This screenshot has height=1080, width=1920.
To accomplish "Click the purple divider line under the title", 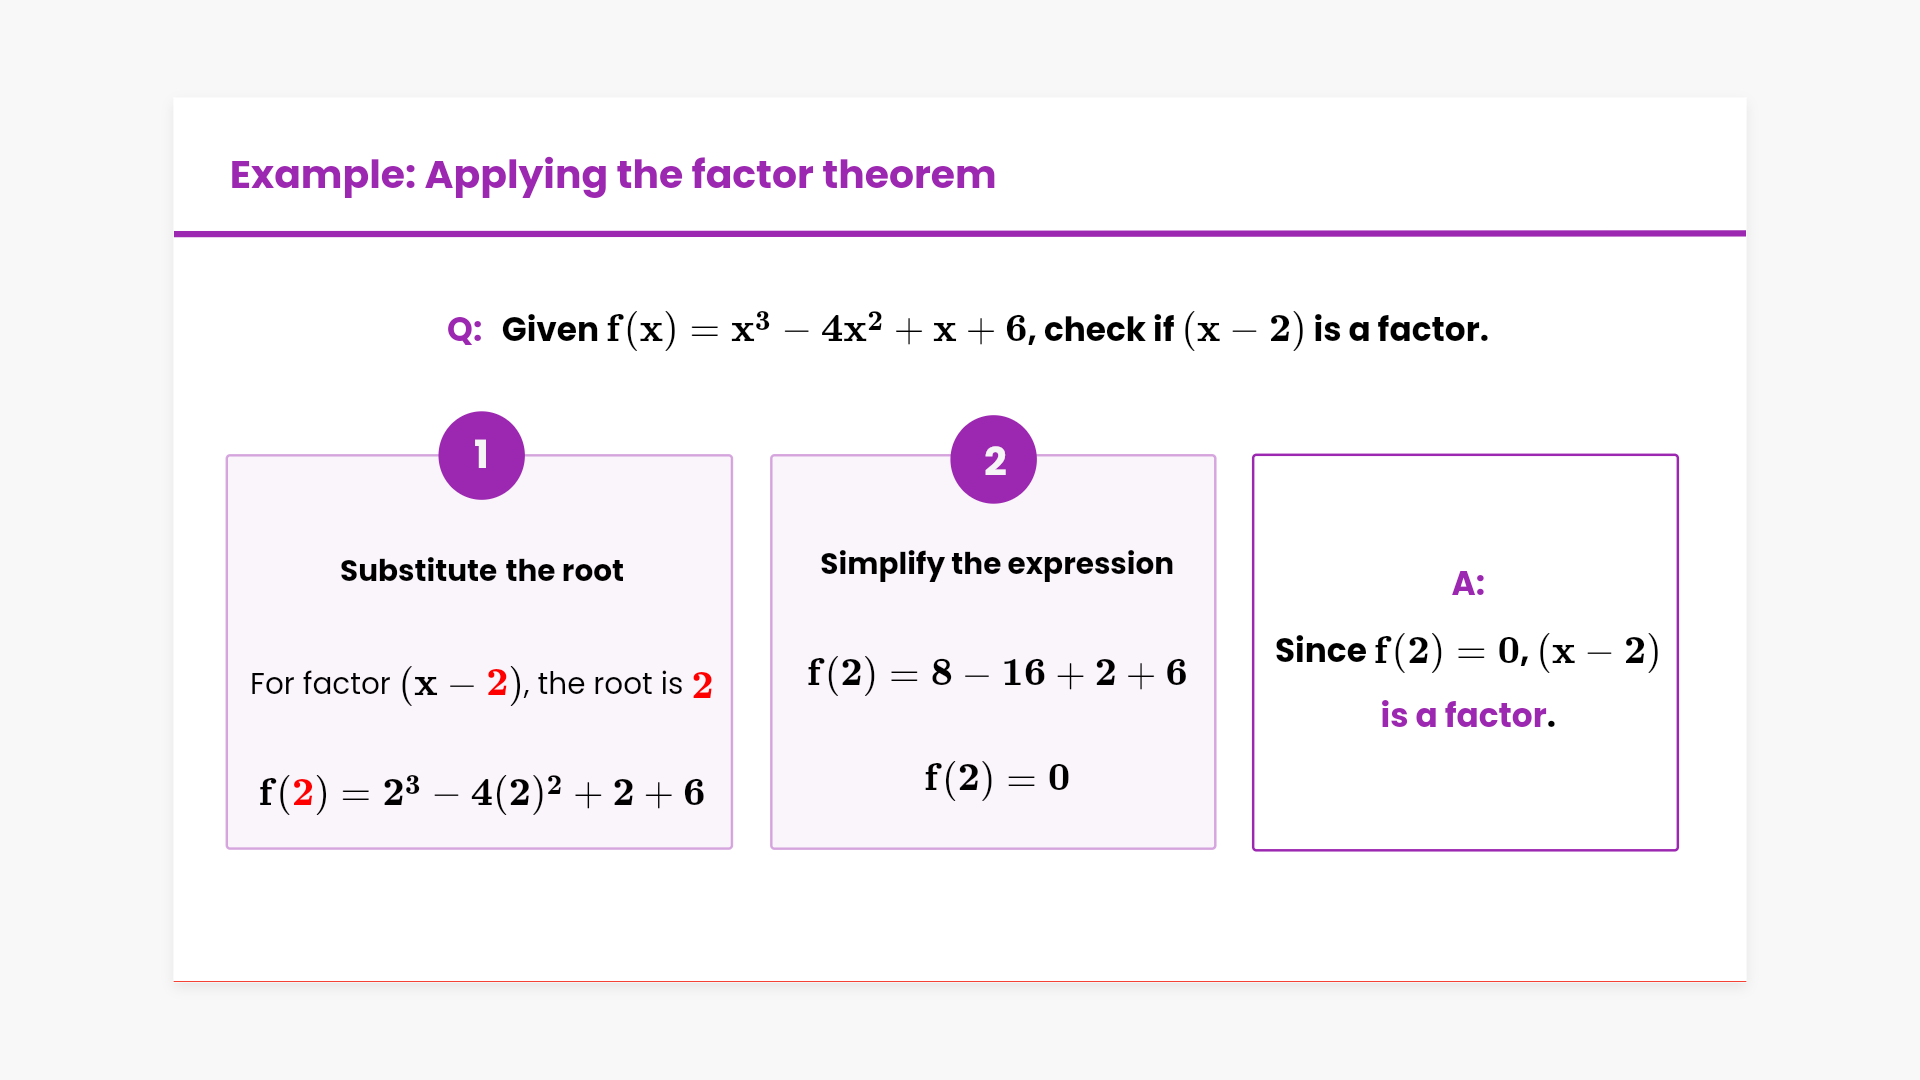I will click(960, 234).
